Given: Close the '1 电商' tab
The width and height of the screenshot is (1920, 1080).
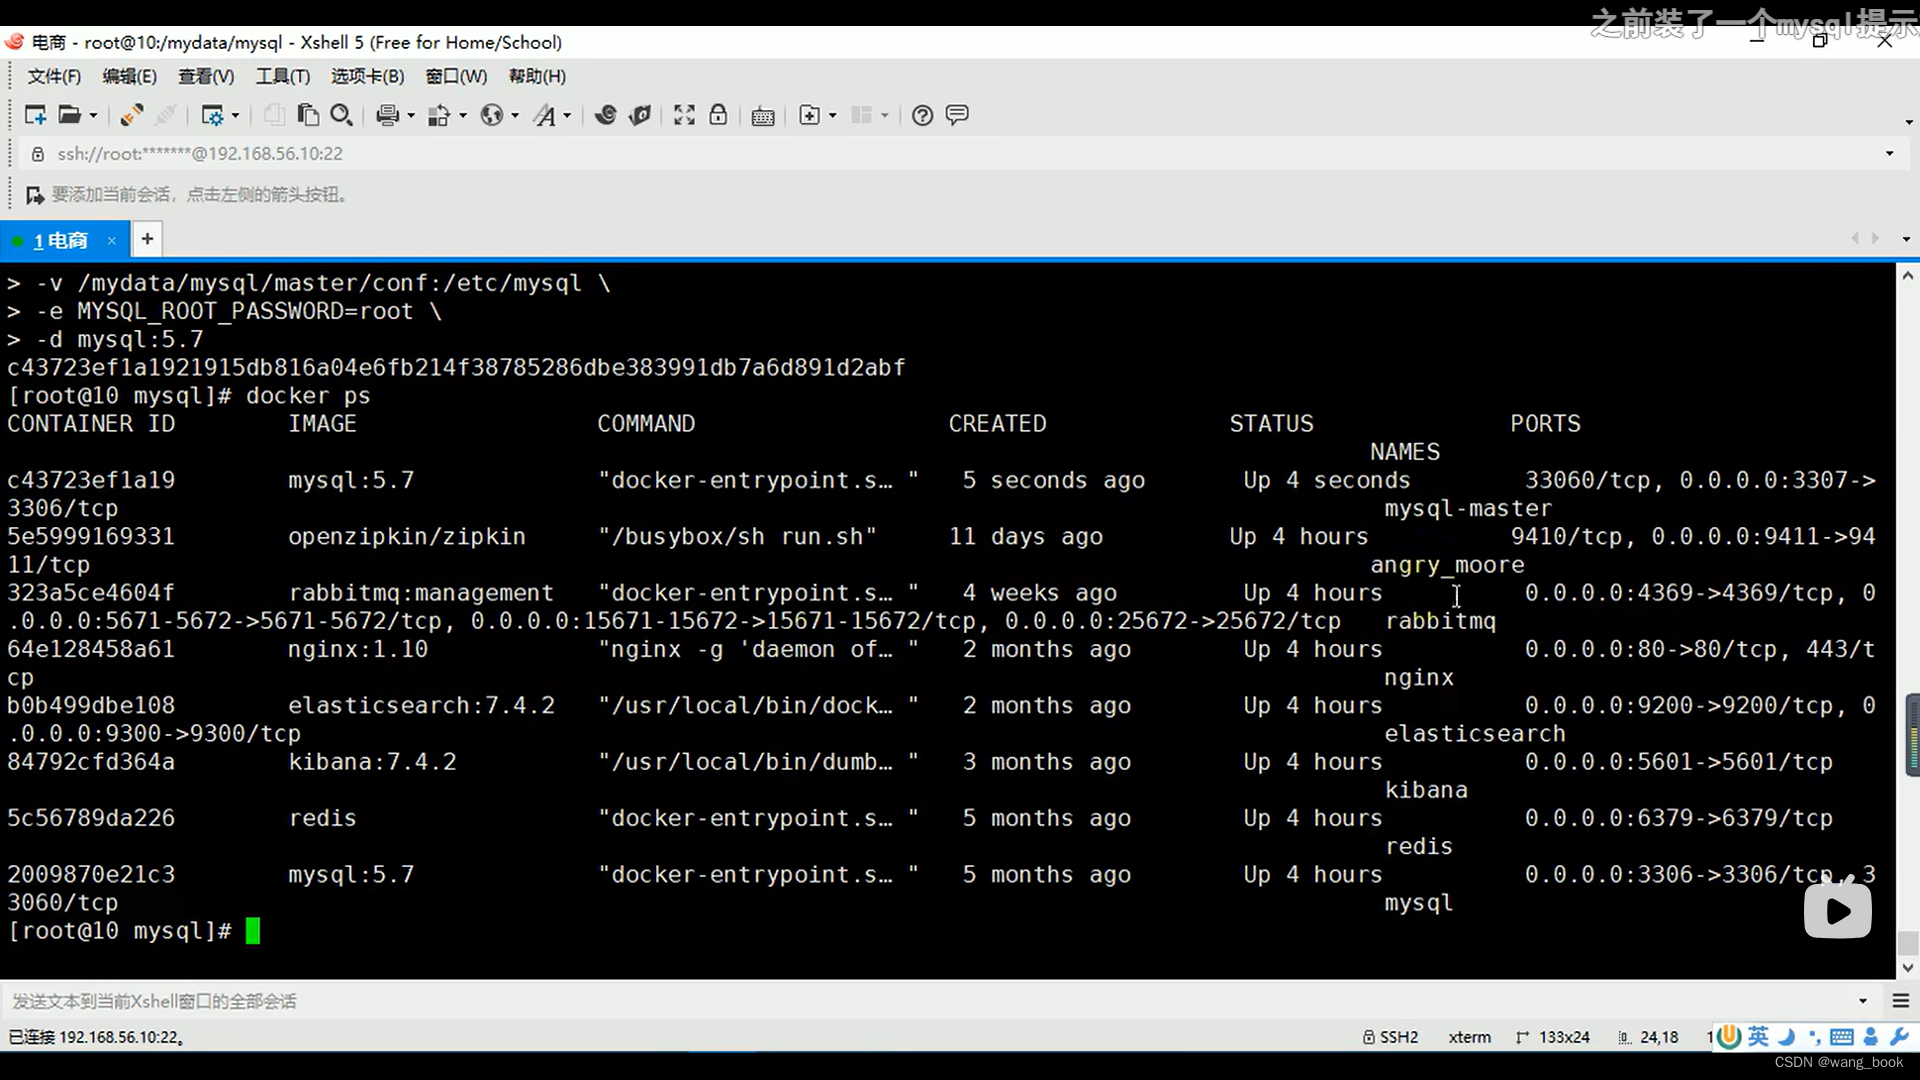Looking at the screenshot, I should [112, 240].
